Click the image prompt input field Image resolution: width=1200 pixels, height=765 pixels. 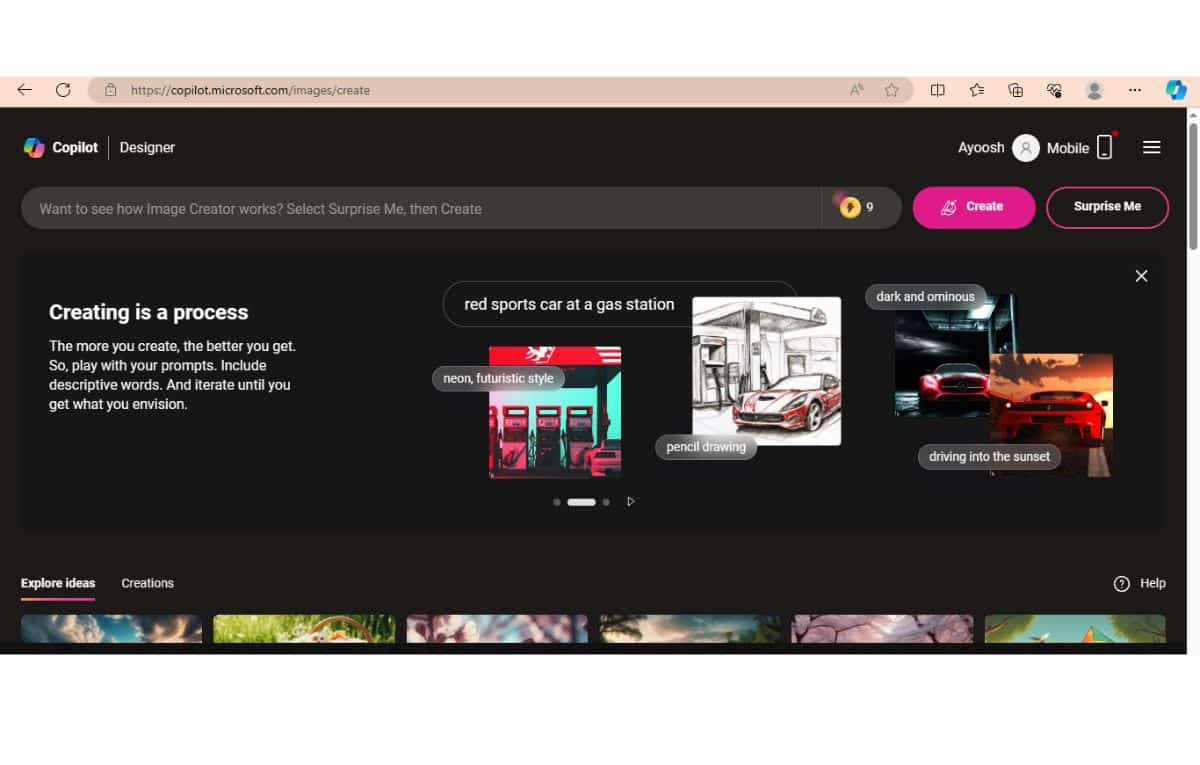click(420, 208)
